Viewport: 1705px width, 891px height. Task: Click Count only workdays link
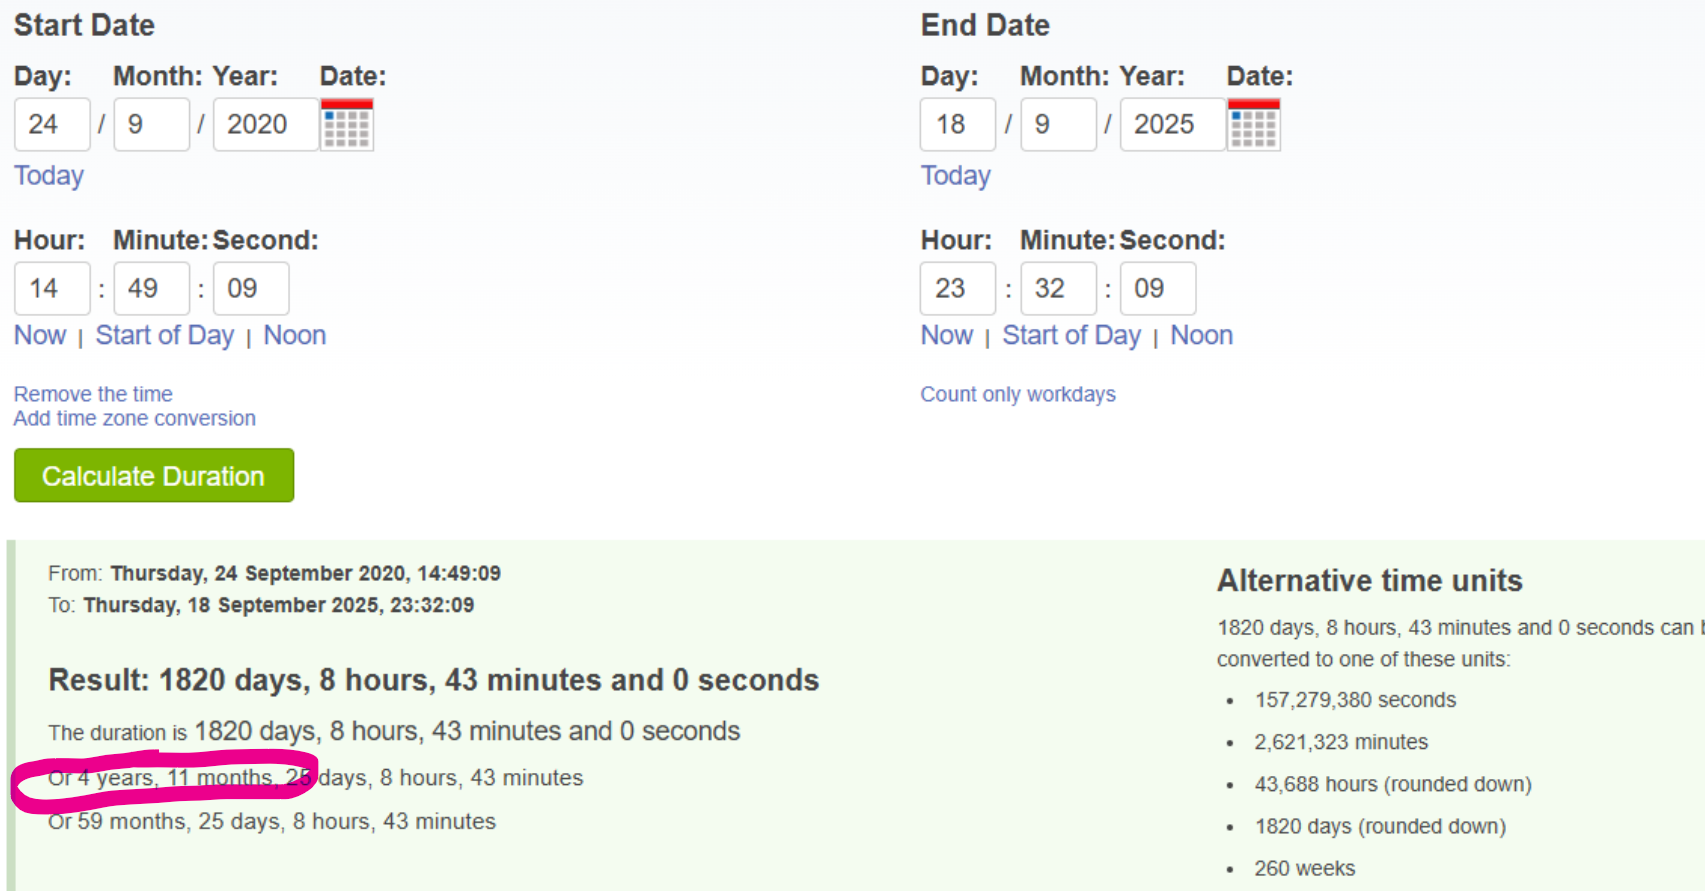coord(1018,394)
